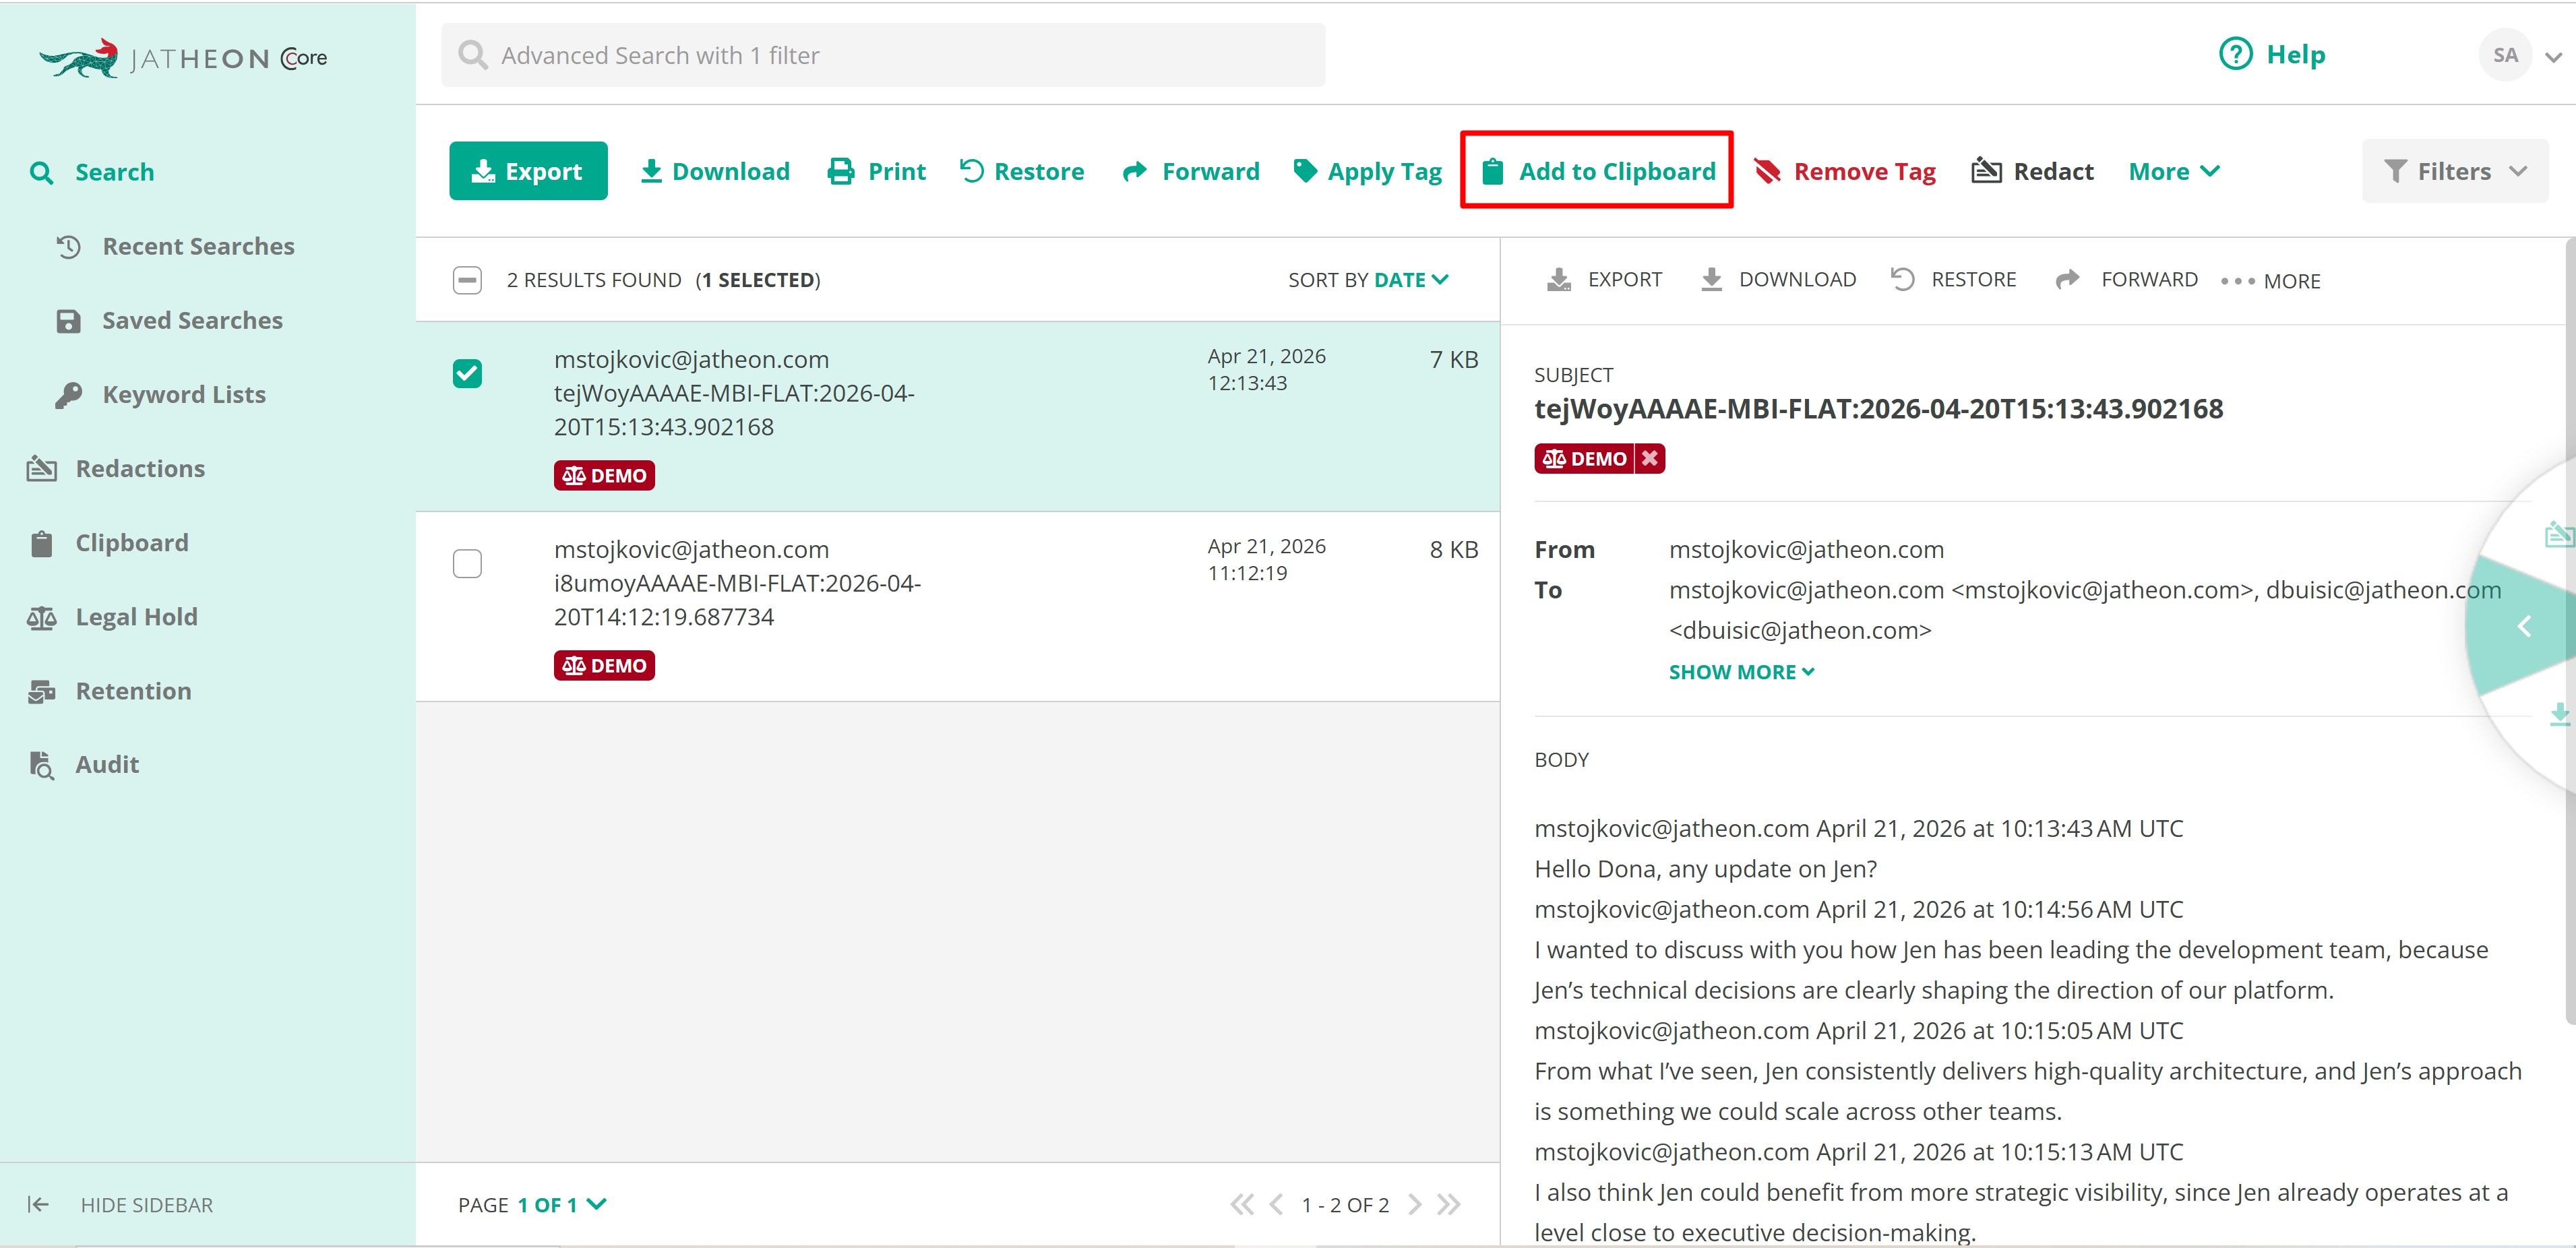This screenshot has height=1248, width=2576.
Task: Open the tejWoyAAAAE-MBI-FLAT message row
Action: click(x=957, y=416)
